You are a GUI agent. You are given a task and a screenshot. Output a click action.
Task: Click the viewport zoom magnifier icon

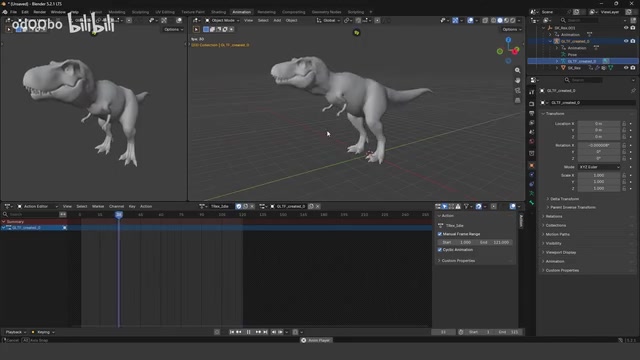pos(517,70)
